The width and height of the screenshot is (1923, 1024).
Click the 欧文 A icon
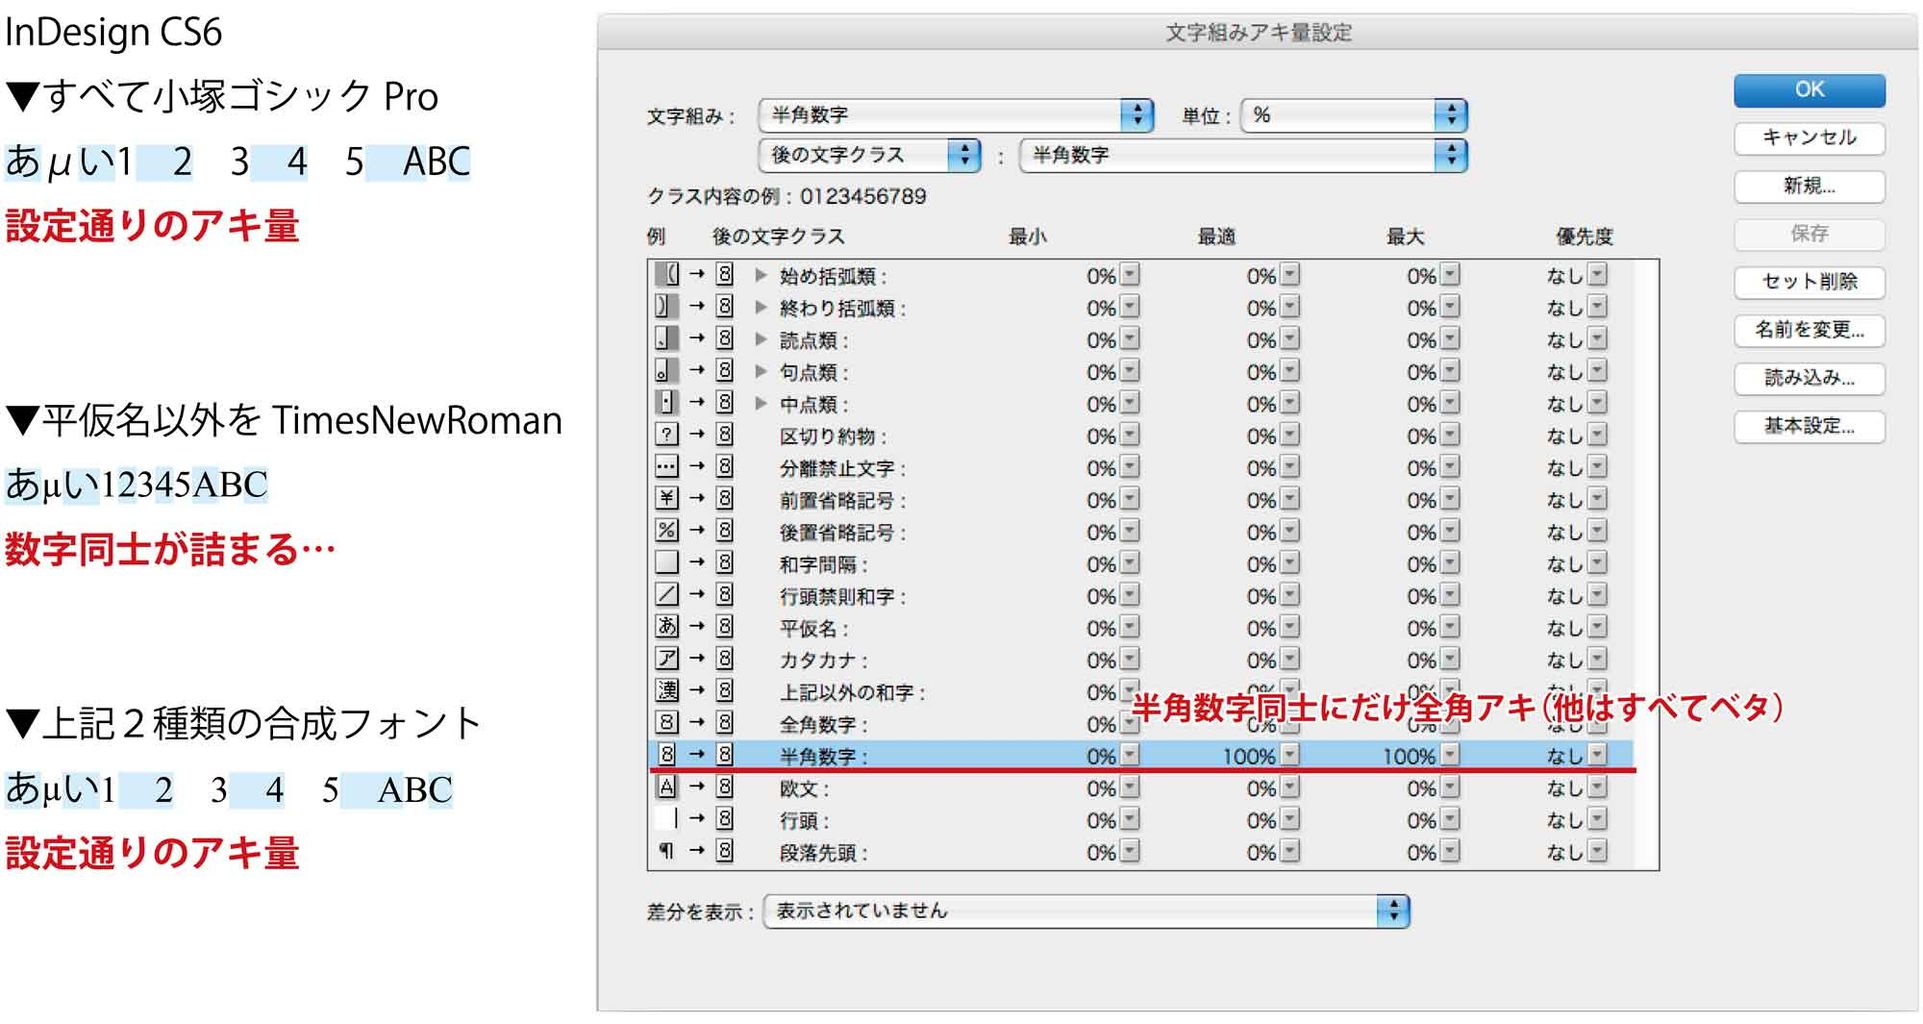[667, 786]
